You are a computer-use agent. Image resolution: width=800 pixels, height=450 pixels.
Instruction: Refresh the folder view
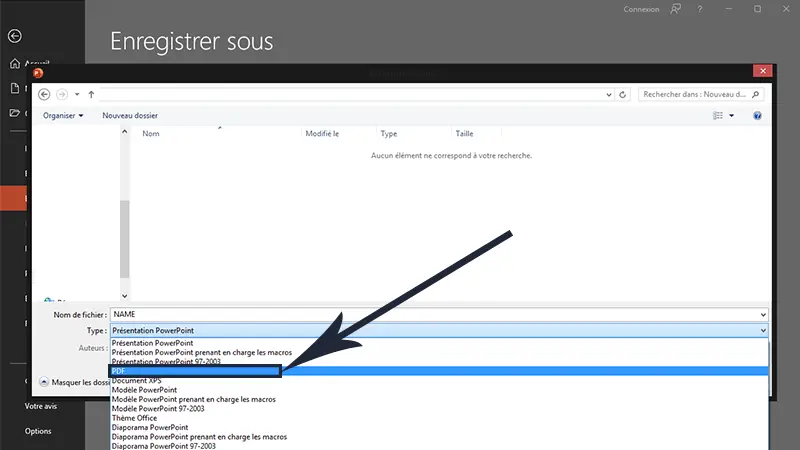(x=622, y=94)
